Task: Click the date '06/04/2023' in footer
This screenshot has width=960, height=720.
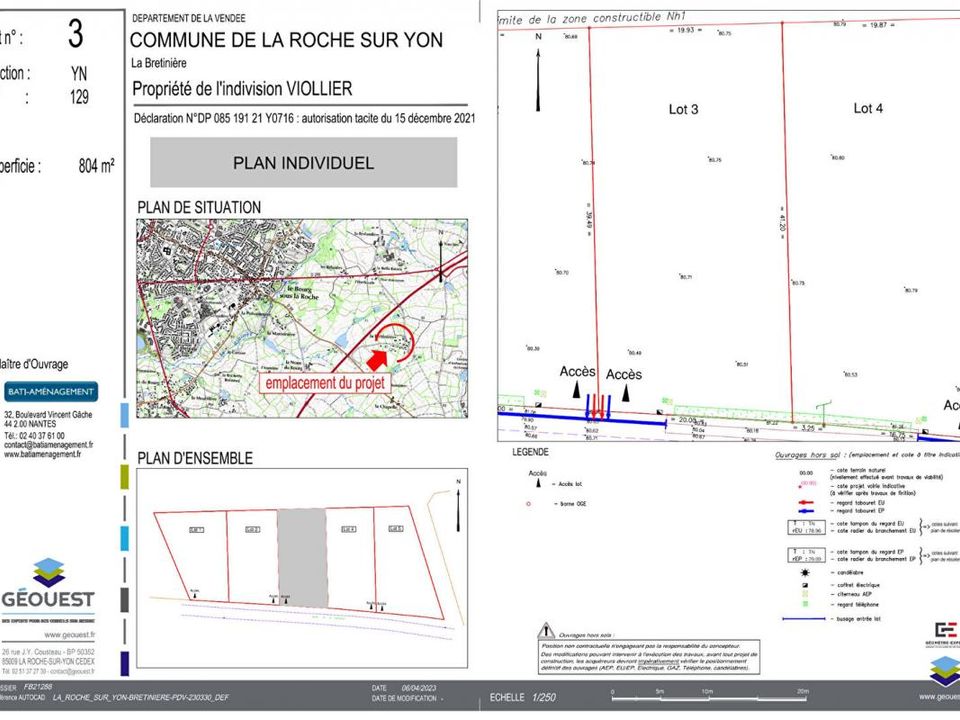Action: pos(419,688)
